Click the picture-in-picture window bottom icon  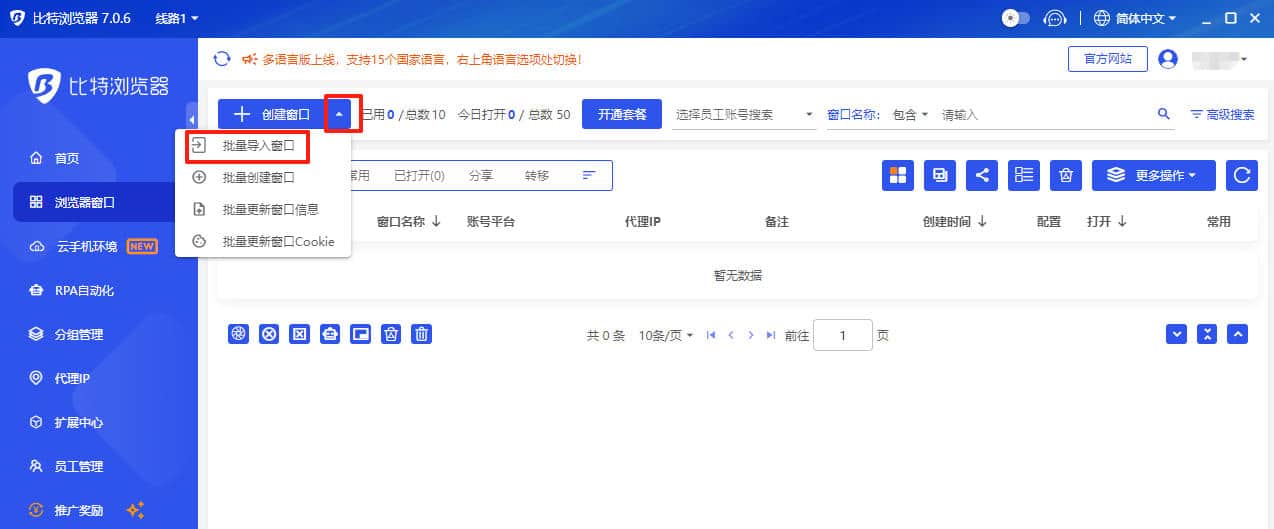tap(361, 334)
